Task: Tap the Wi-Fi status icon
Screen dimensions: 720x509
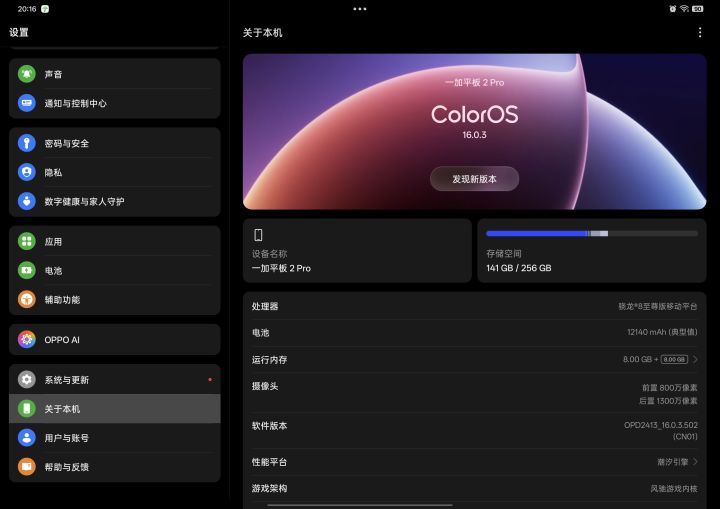Action: click(x=684, y=9)
